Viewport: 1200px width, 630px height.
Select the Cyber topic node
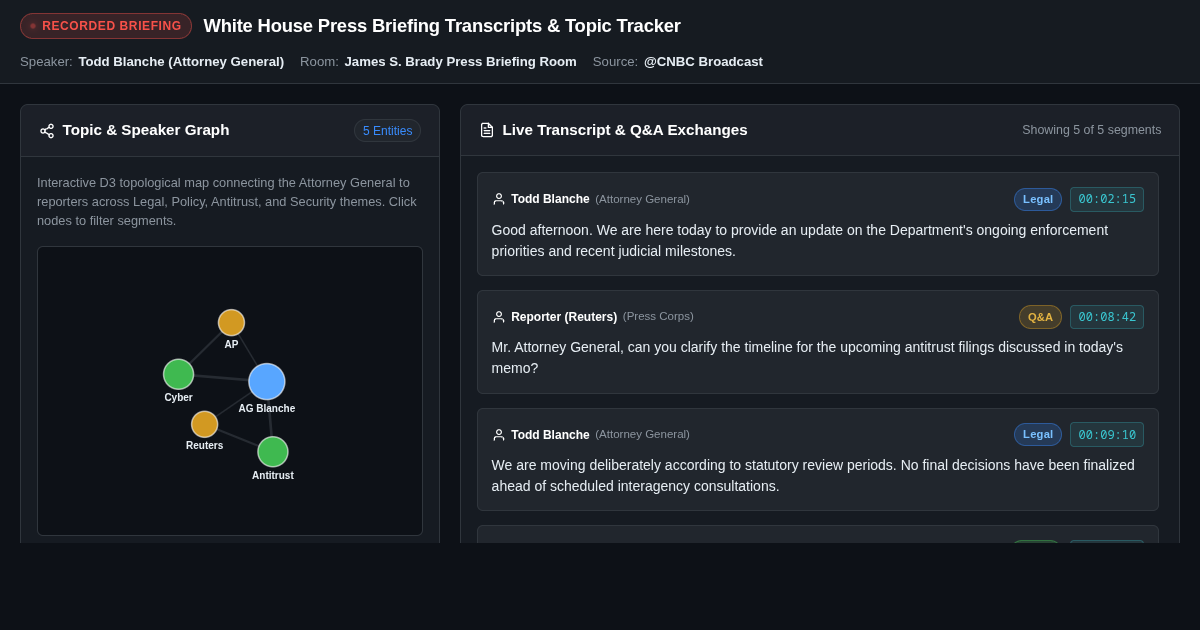pyautogui.click(x=178, y=374)
